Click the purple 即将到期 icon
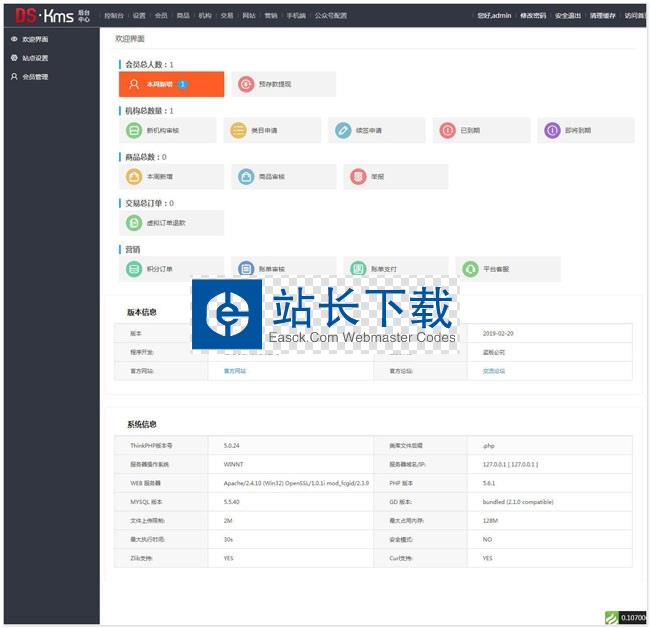This screenshot has width=650, height=628. [x=552, y=131]
